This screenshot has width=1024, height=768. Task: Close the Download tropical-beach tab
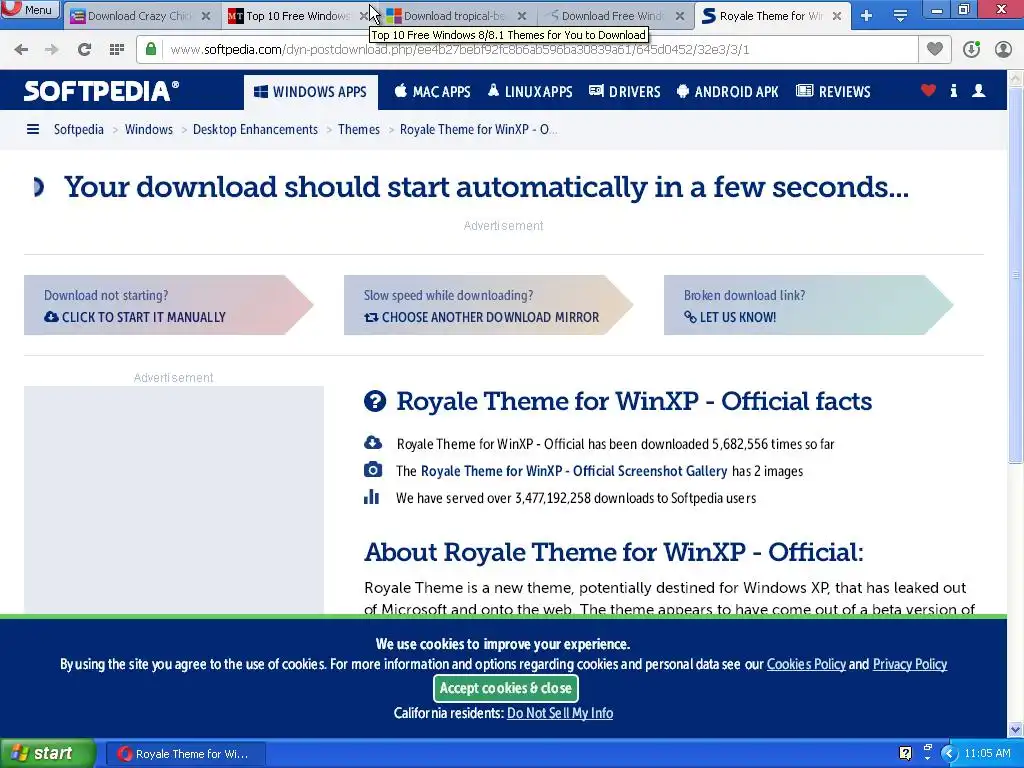(522, 16)
